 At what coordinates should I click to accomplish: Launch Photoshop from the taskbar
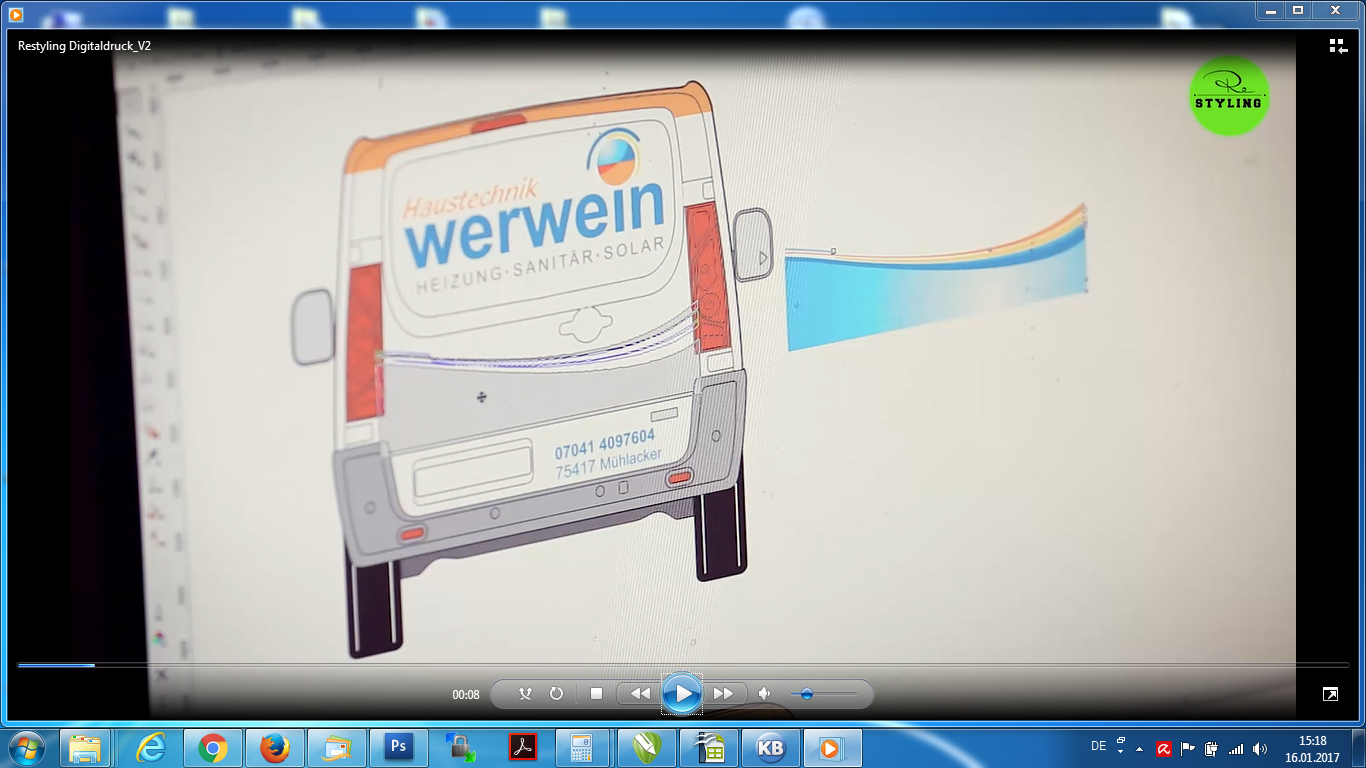point(398,748)
